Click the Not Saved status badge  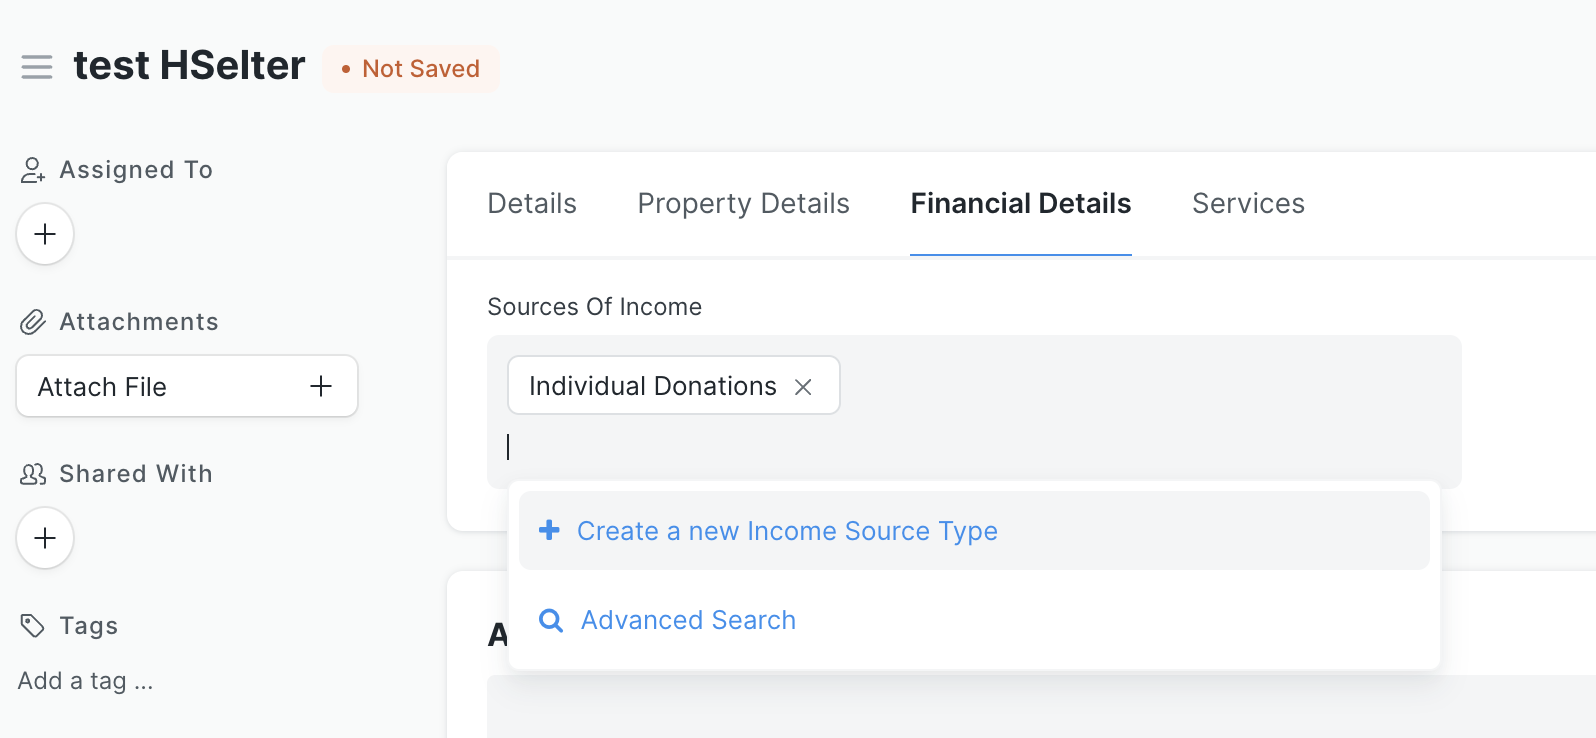410,68
